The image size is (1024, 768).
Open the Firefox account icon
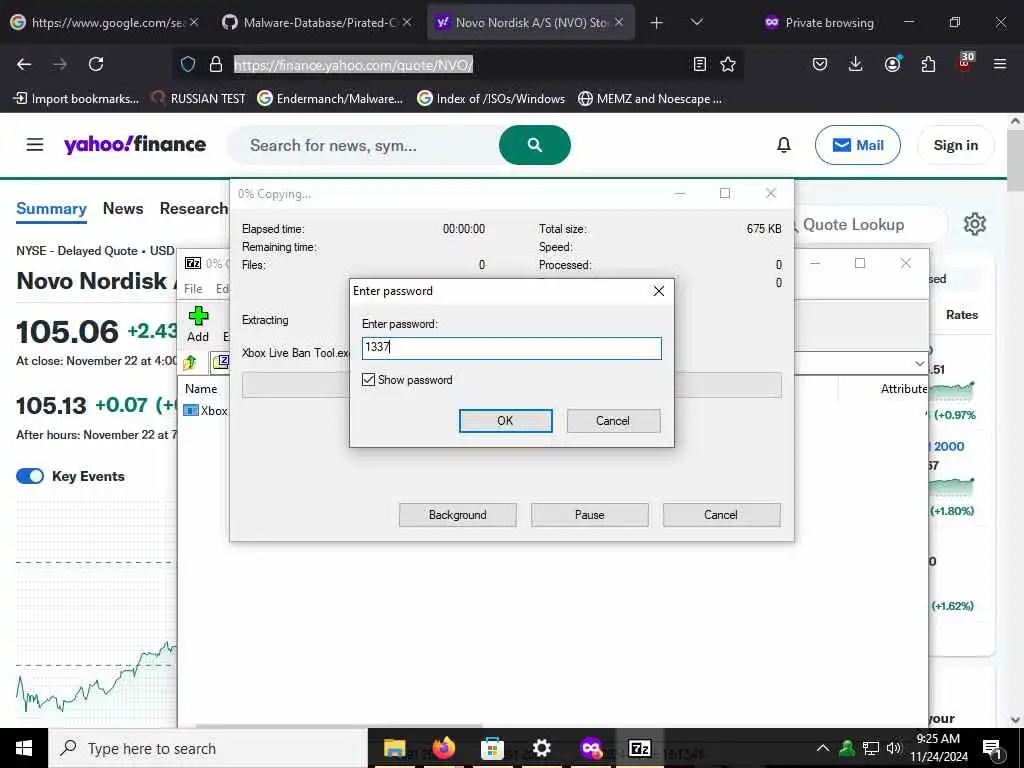(892, 64)
